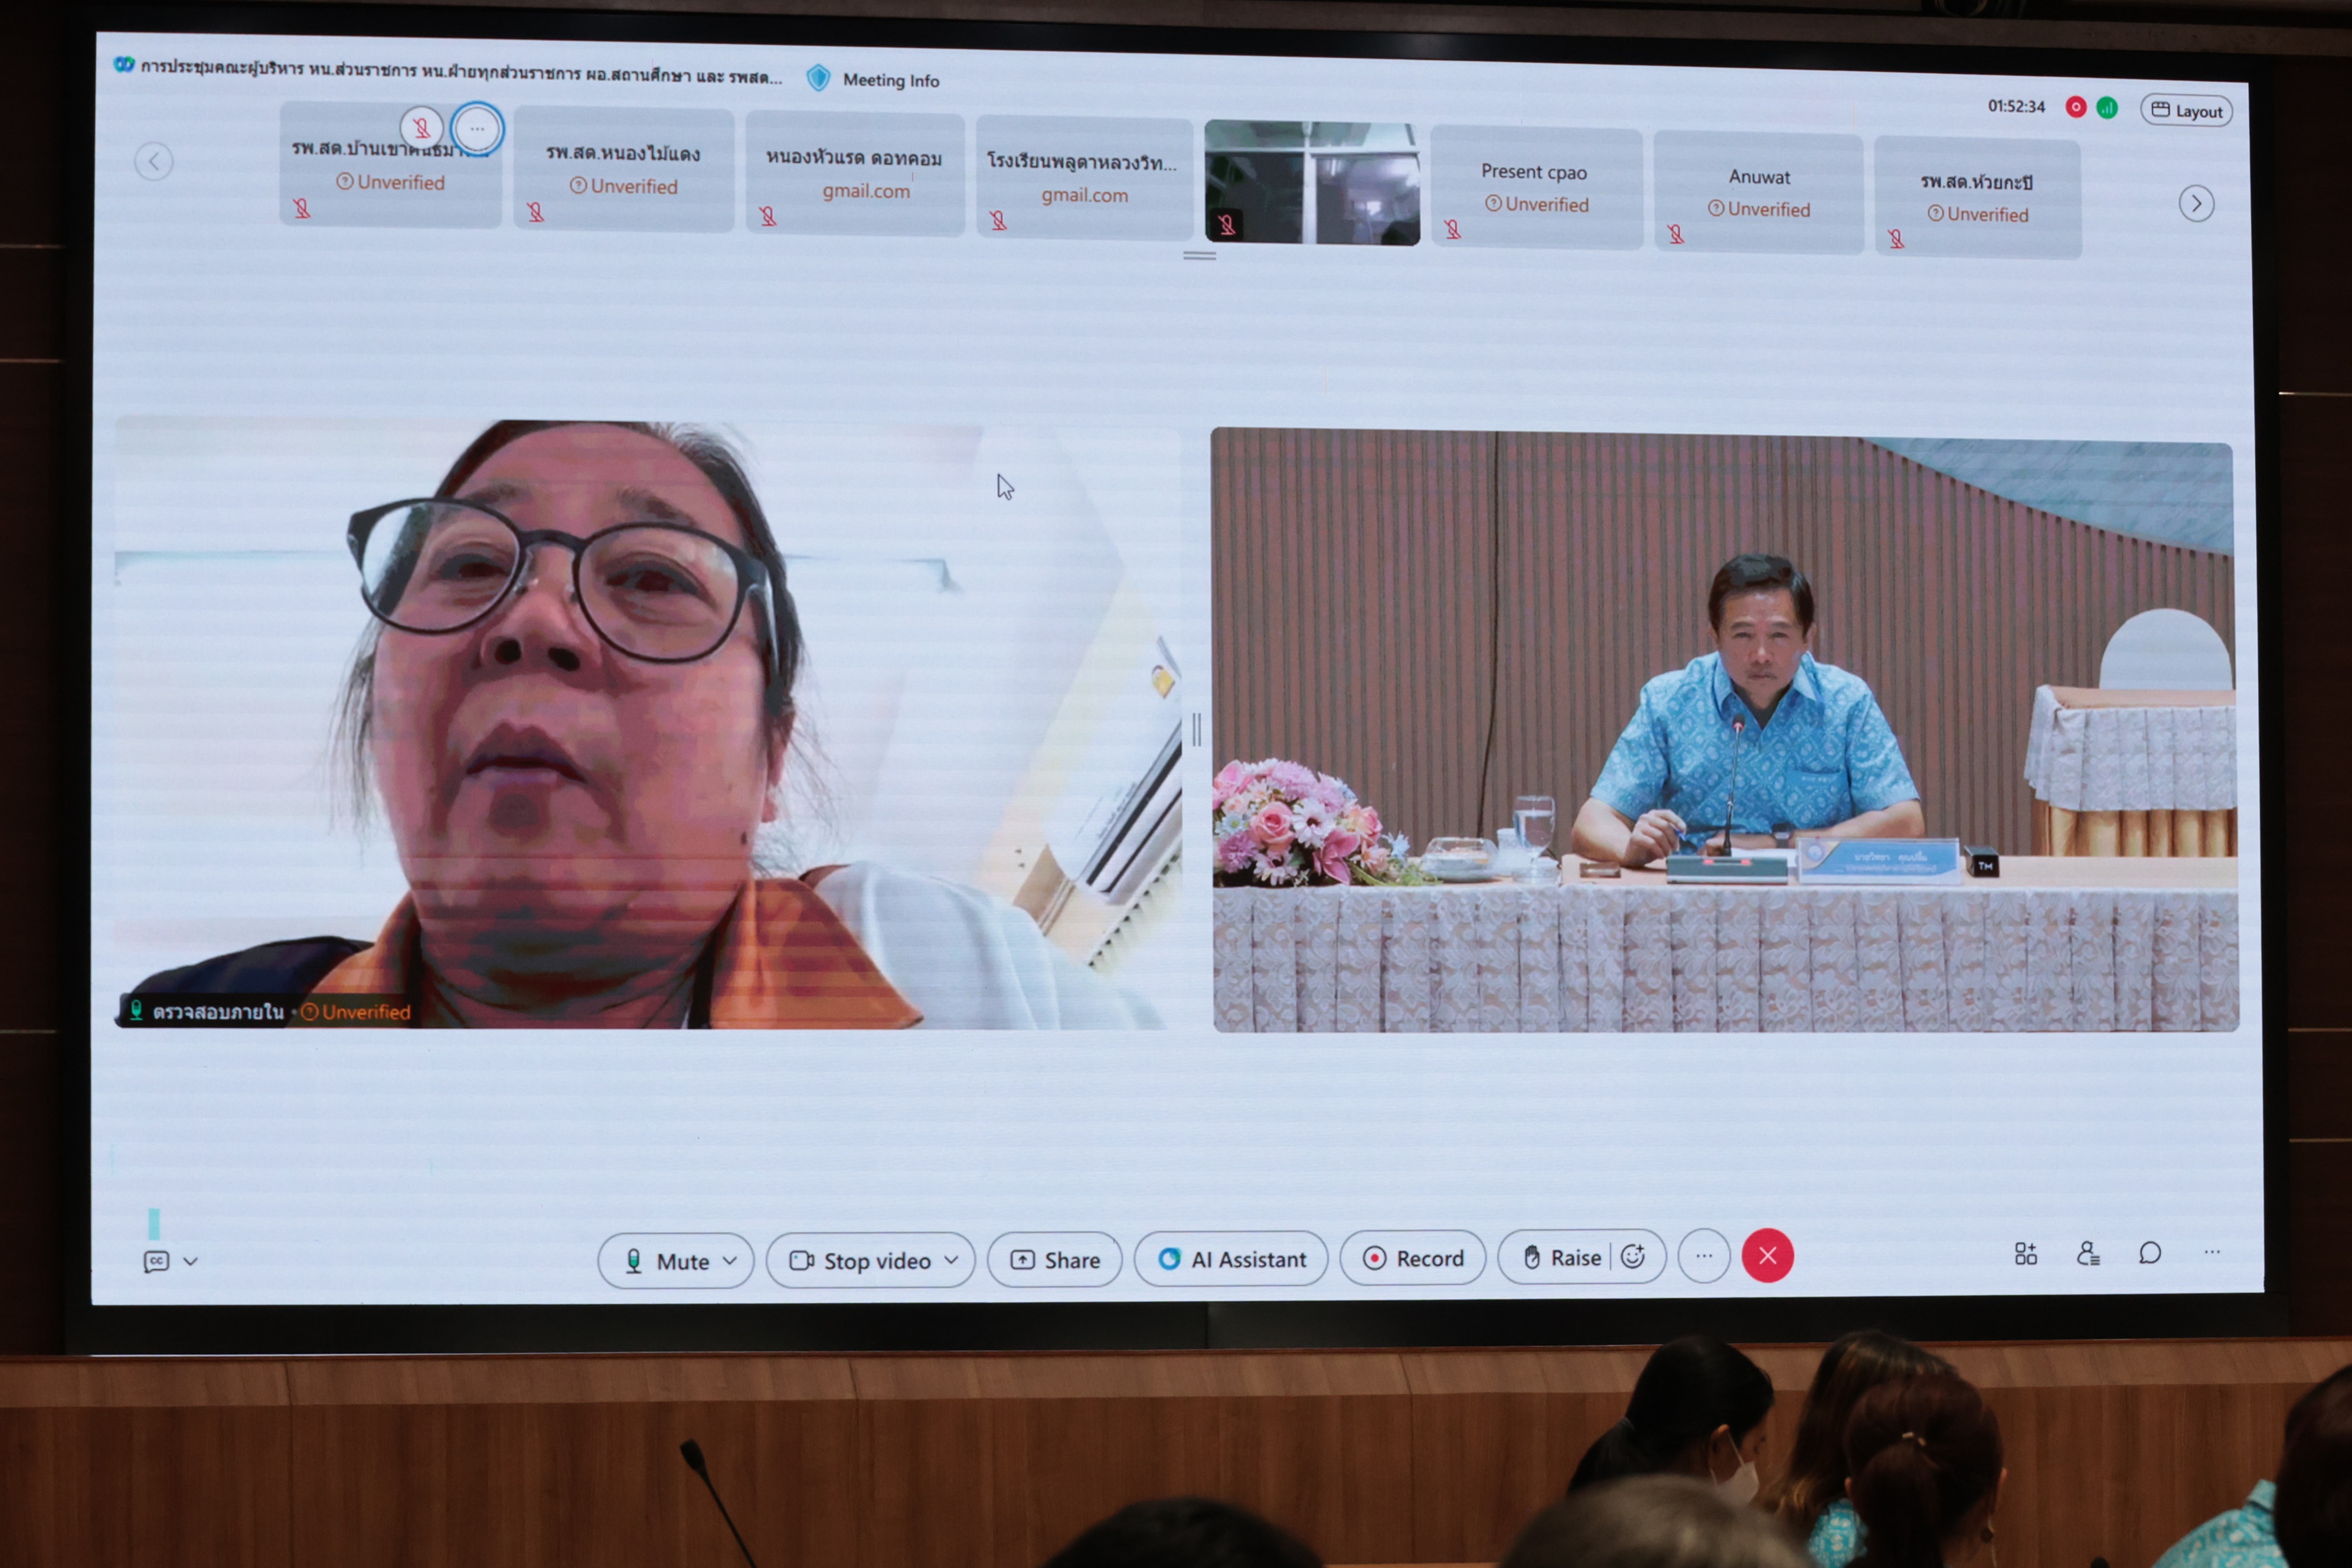
Task: Check the green network quality indicator
Action: click(x=2106, y=108)
